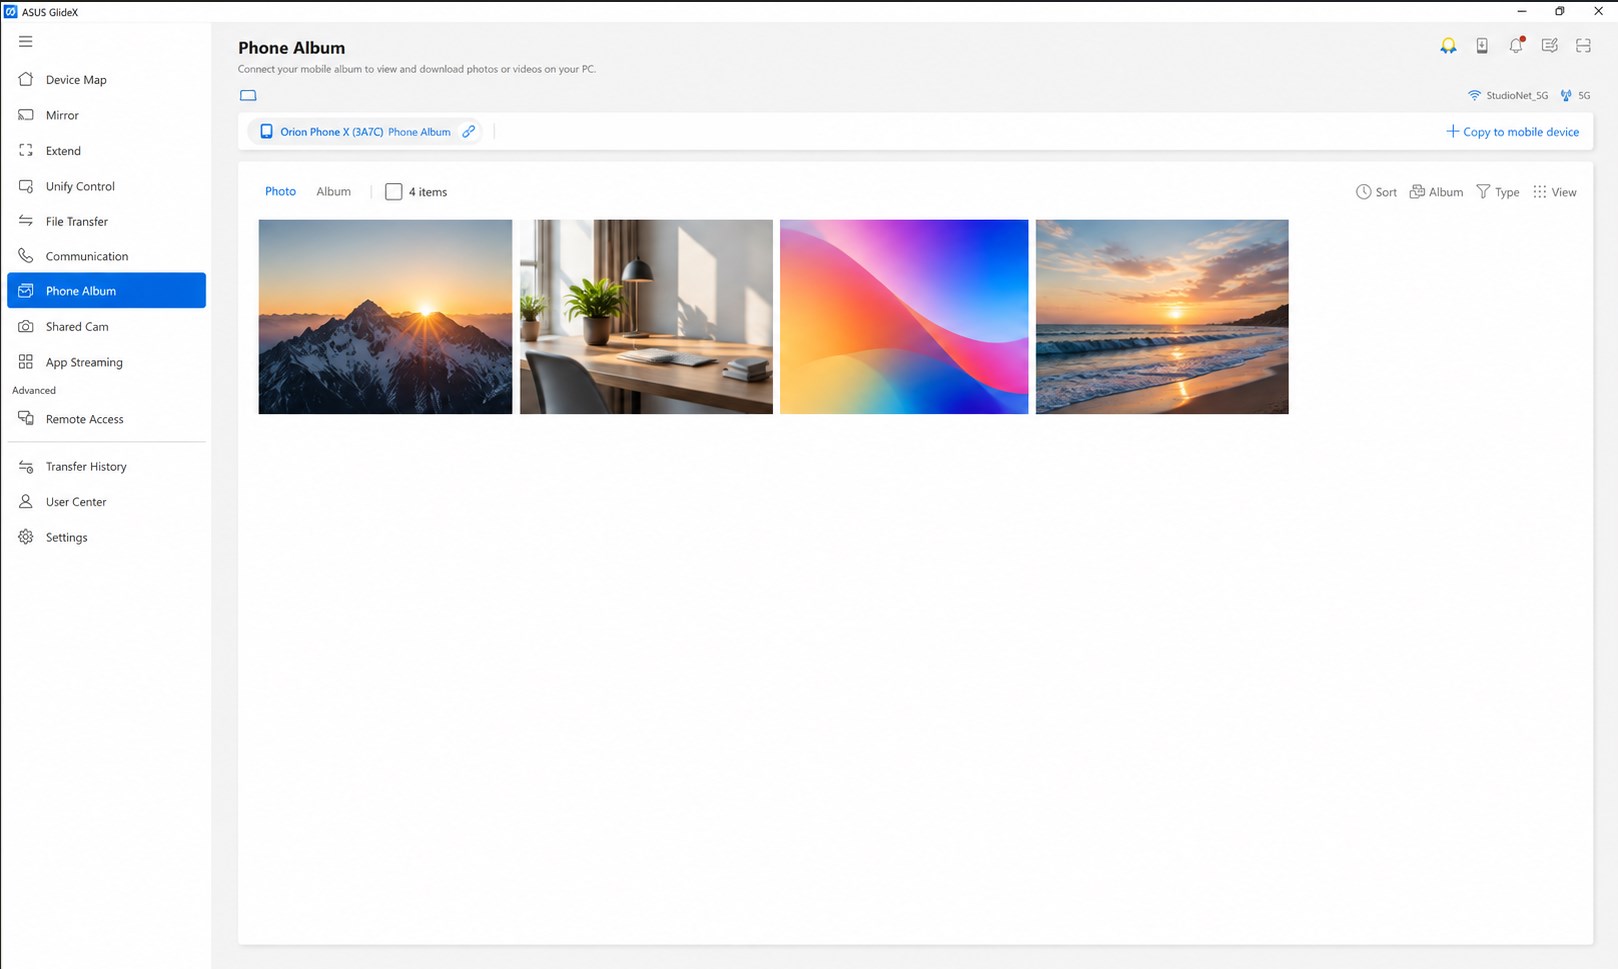Open the Album filter in the toolbar

(x=1436, y=192)
